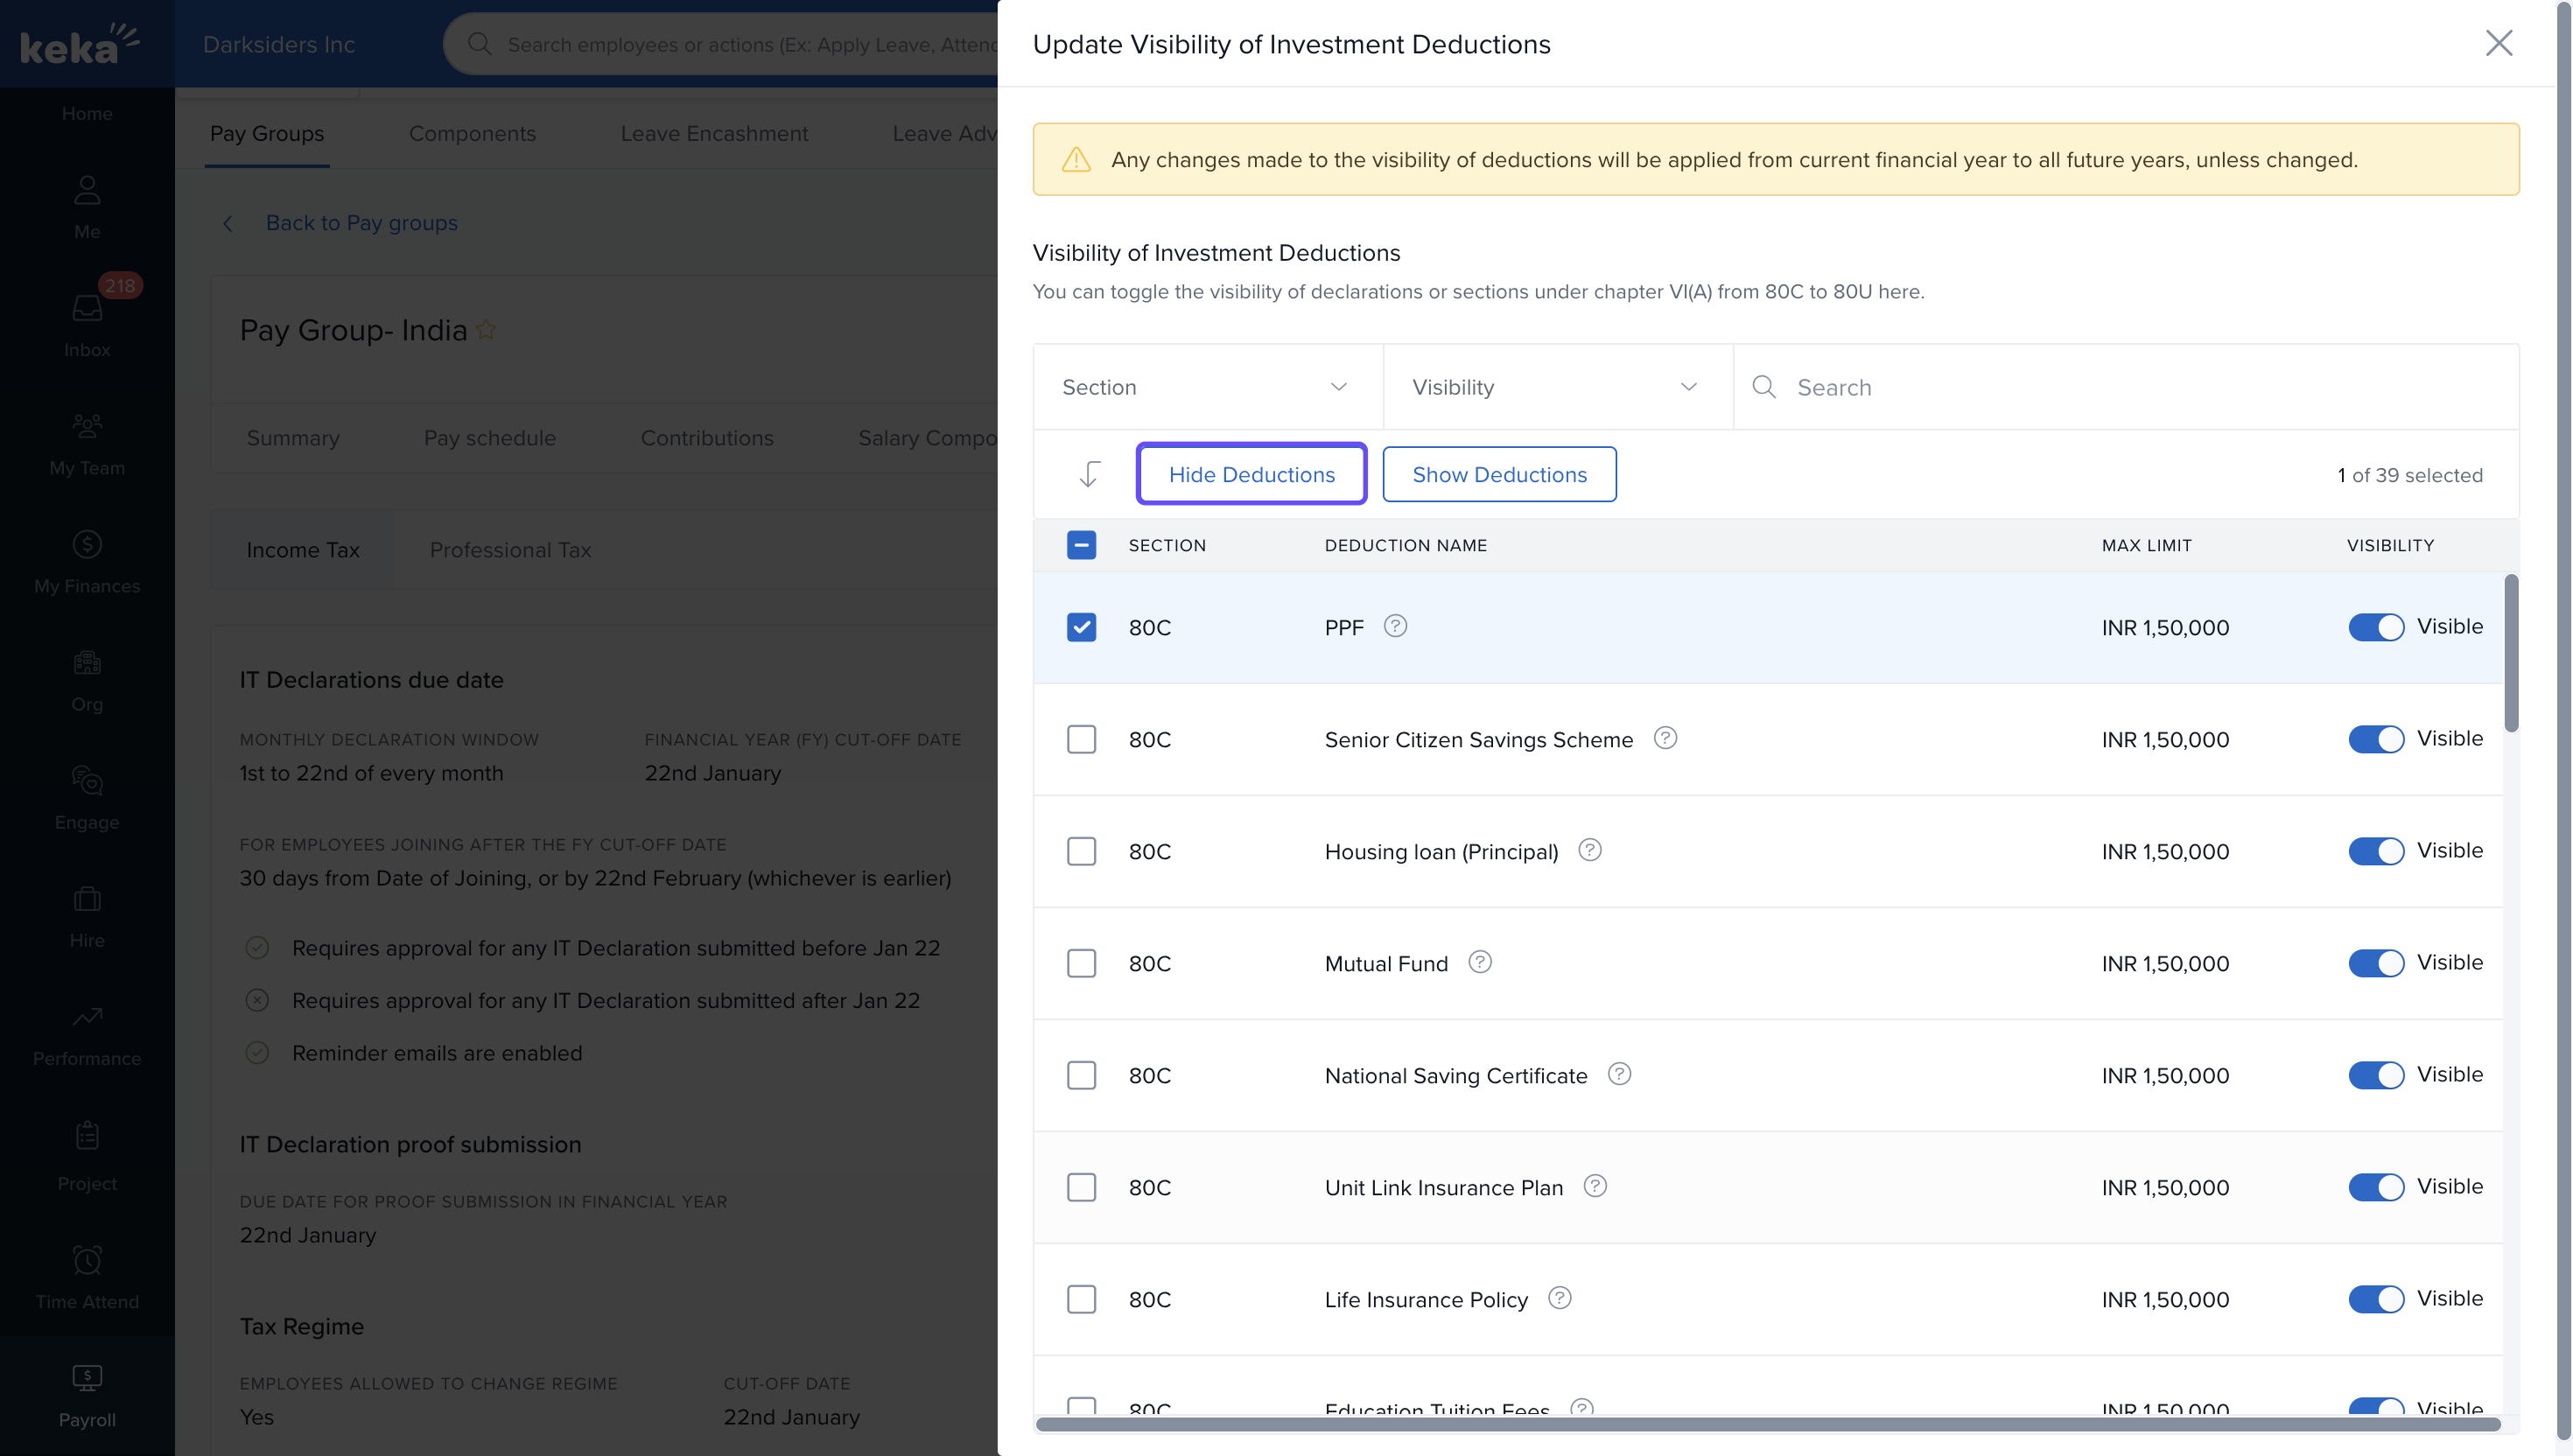
Task: Toggle the select-all header checkbox
Action: [x=1081, y=545]
